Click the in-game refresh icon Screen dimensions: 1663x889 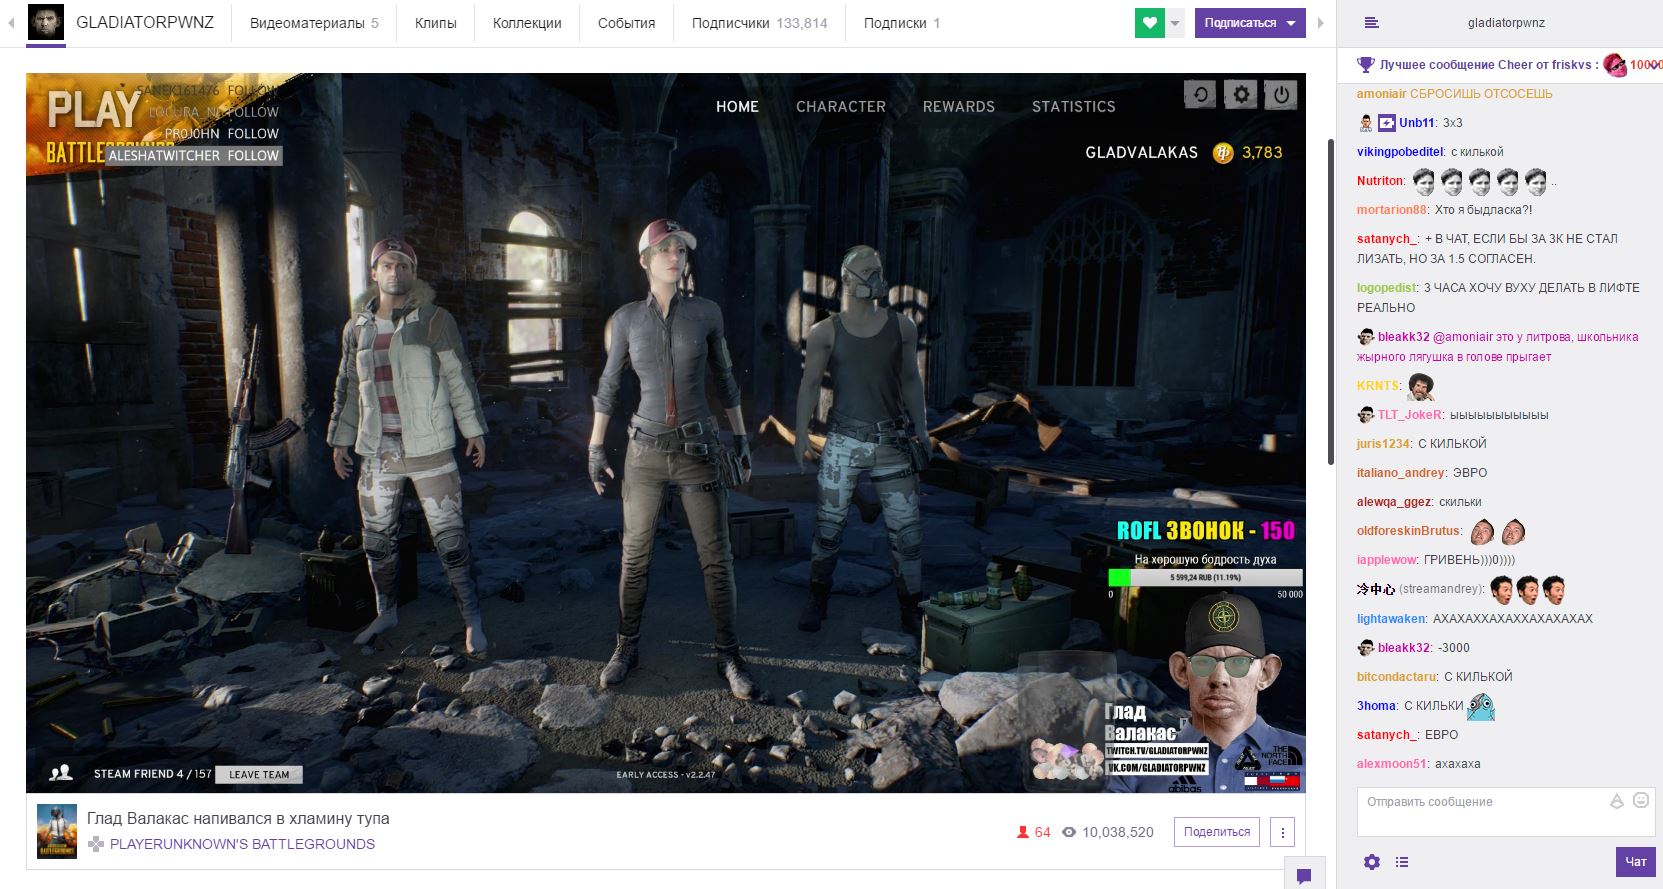1200,95
